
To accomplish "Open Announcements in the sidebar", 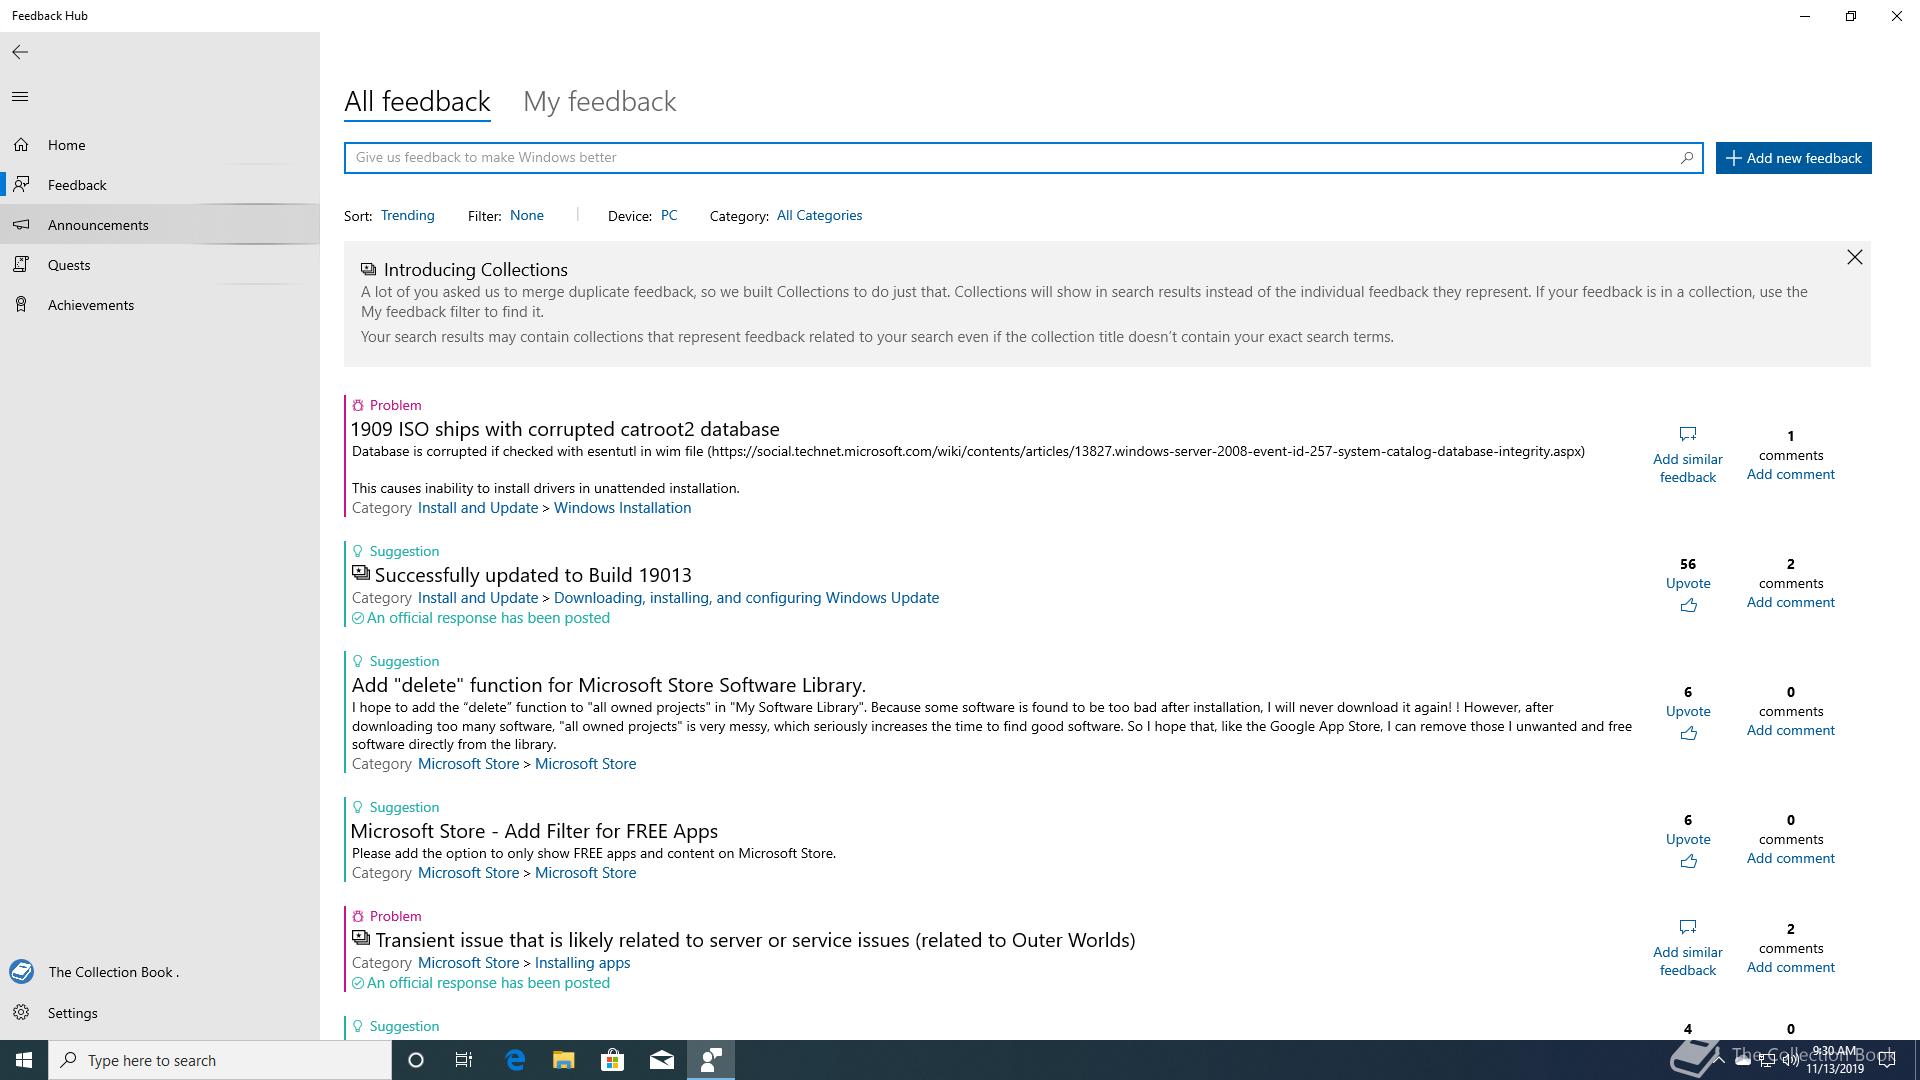I will (x=160, y=225).
